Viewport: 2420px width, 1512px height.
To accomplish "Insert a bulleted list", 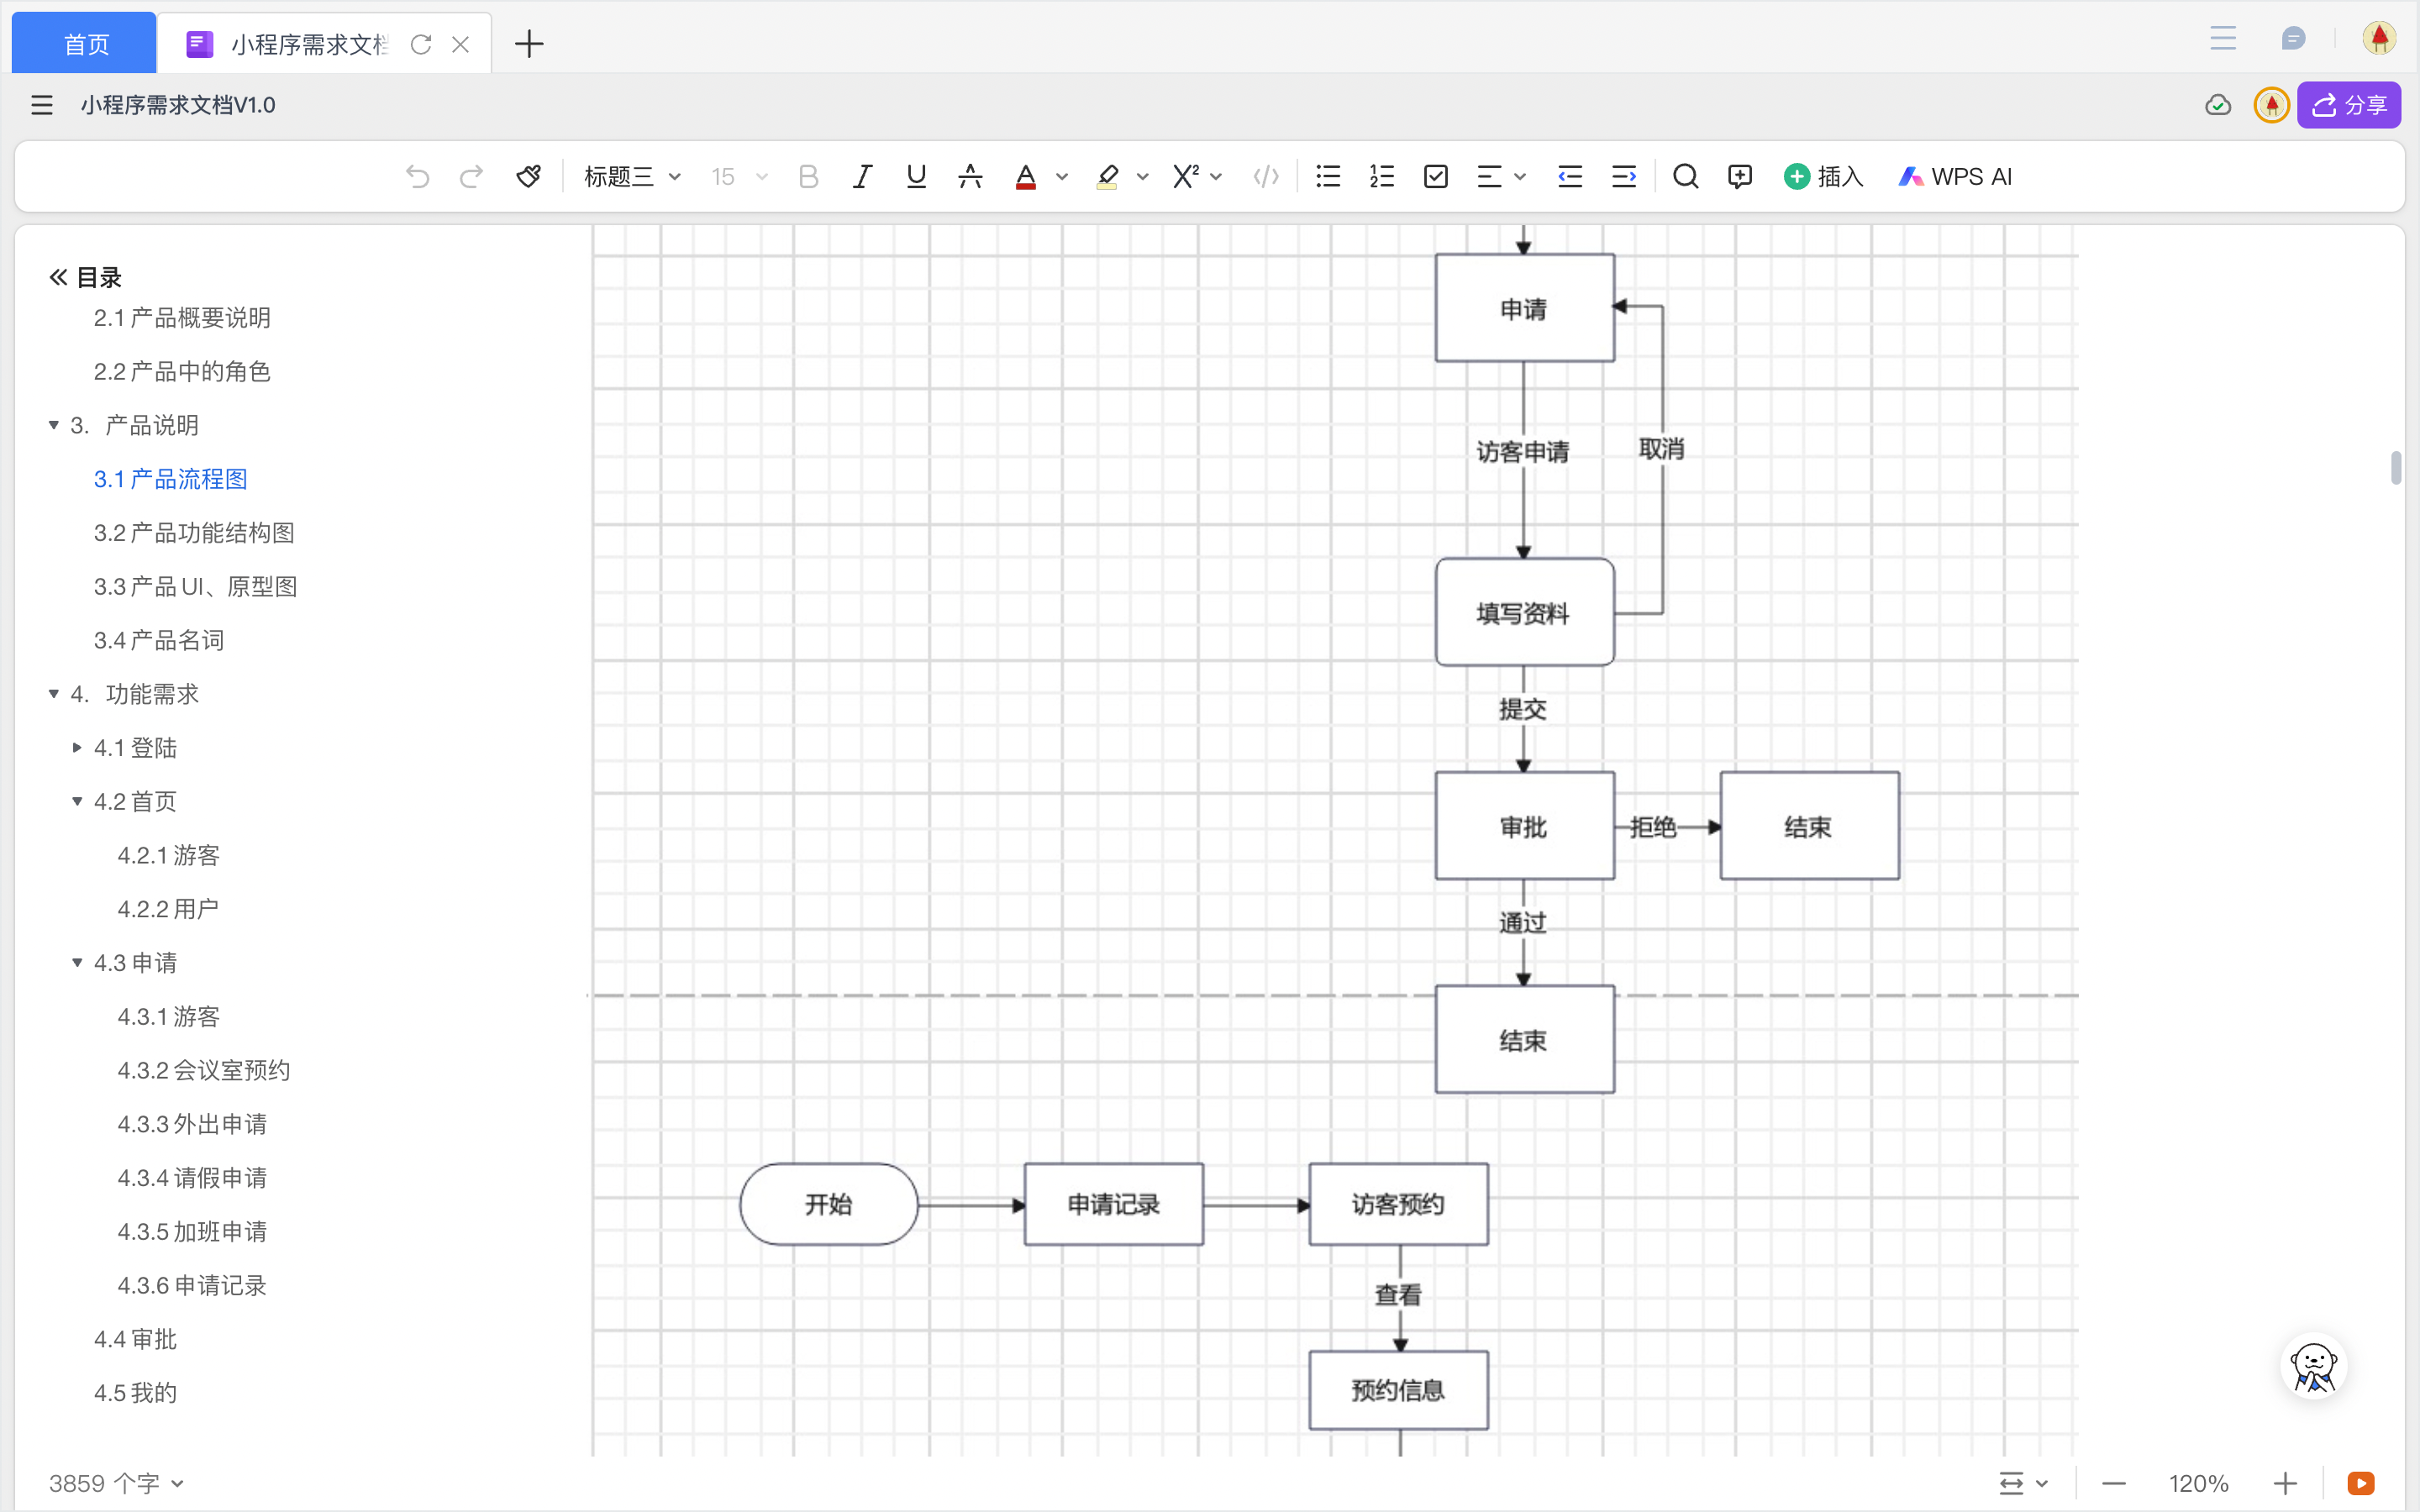I will pos(1328,177).
